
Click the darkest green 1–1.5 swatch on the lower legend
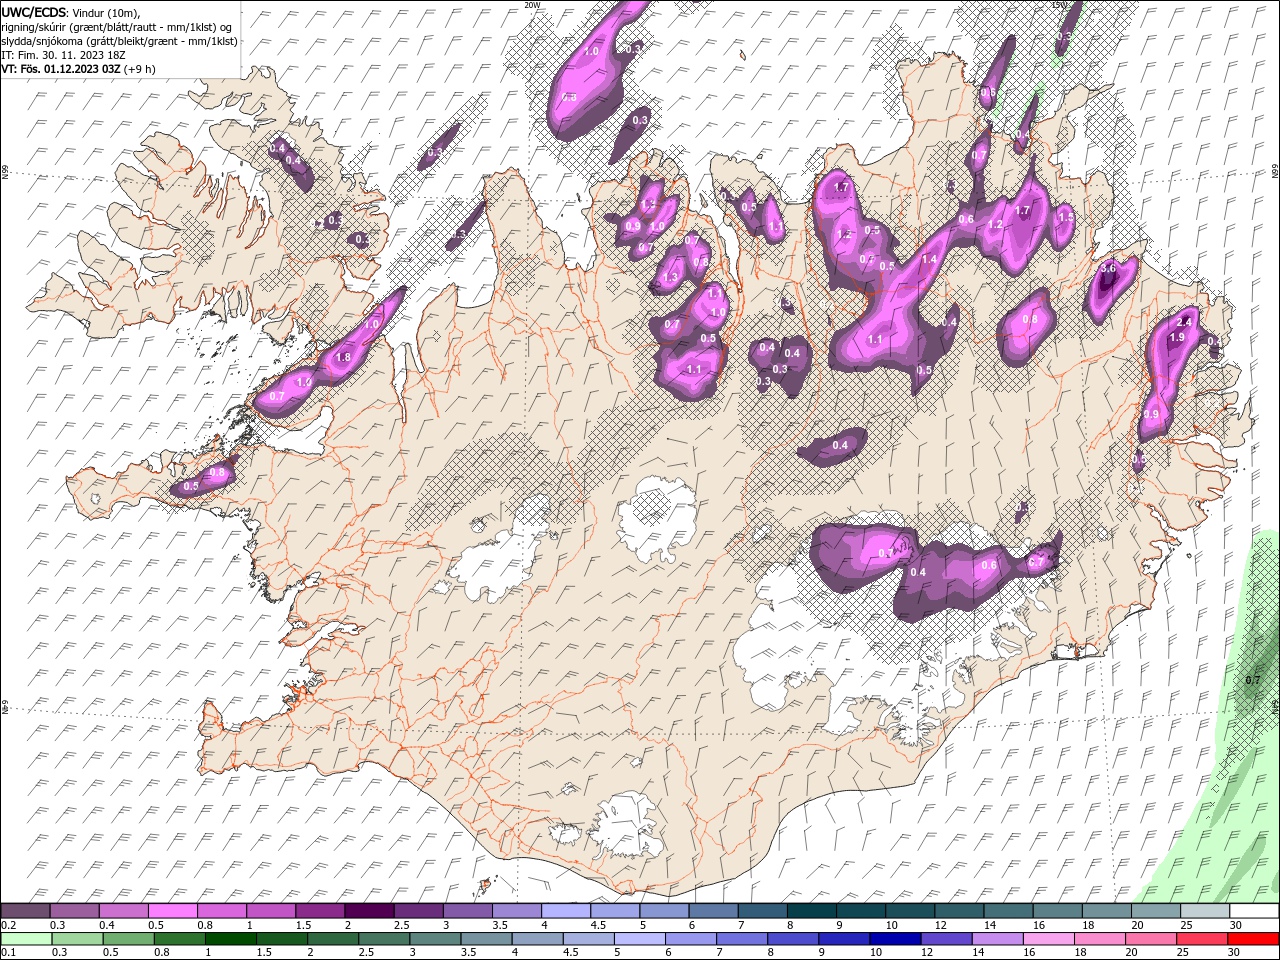[229, 939]
